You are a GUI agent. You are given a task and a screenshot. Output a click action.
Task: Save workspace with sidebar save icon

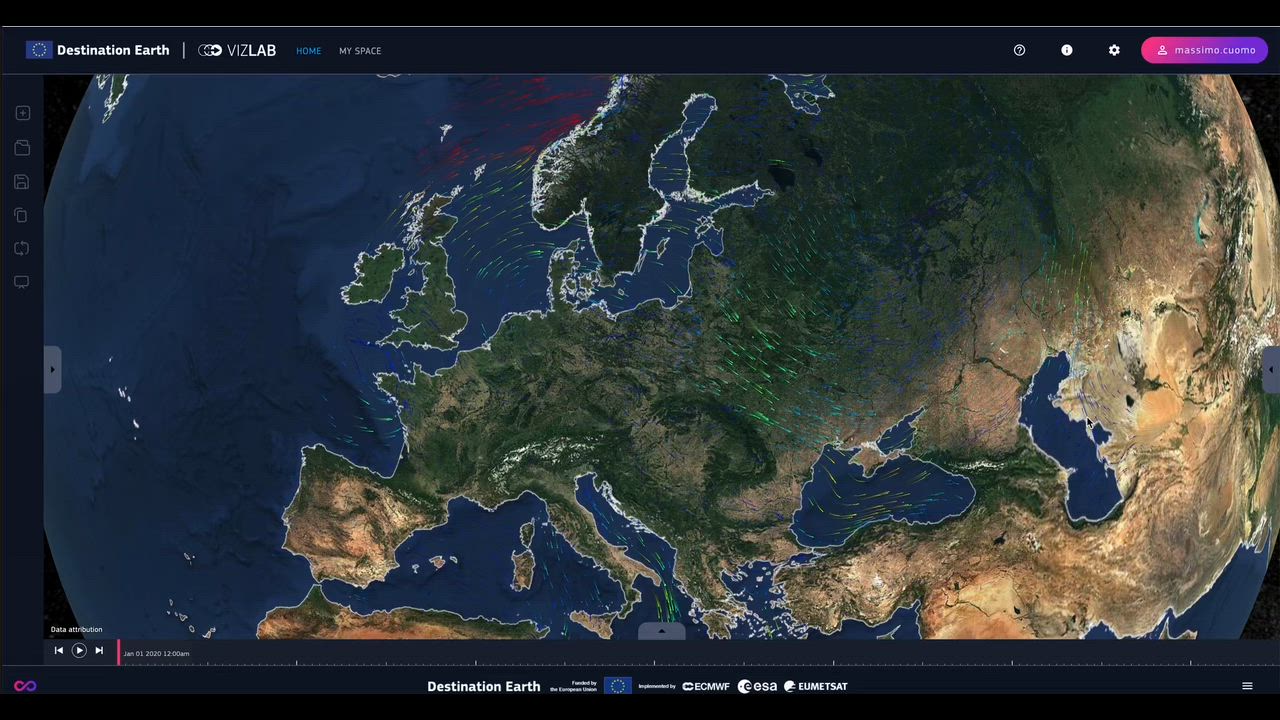[22, 182]
